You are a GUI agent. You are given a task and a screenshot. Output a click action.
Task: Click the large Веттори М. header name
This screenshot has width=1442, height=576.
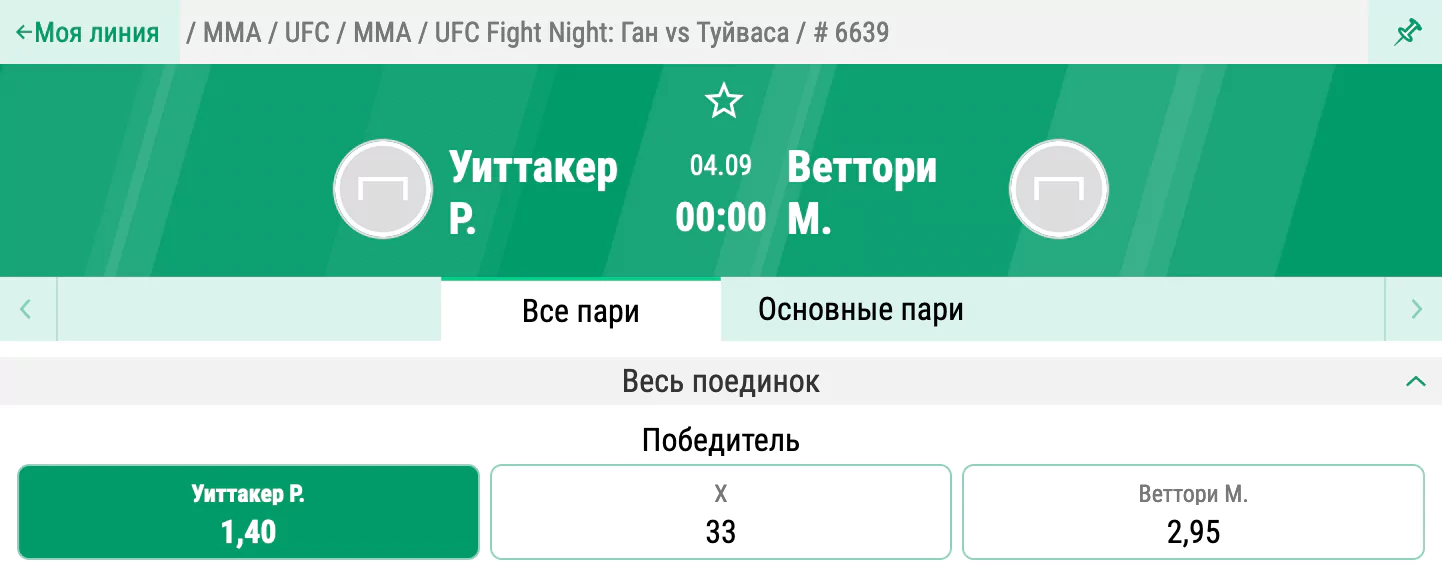click(x=862, y=191)
